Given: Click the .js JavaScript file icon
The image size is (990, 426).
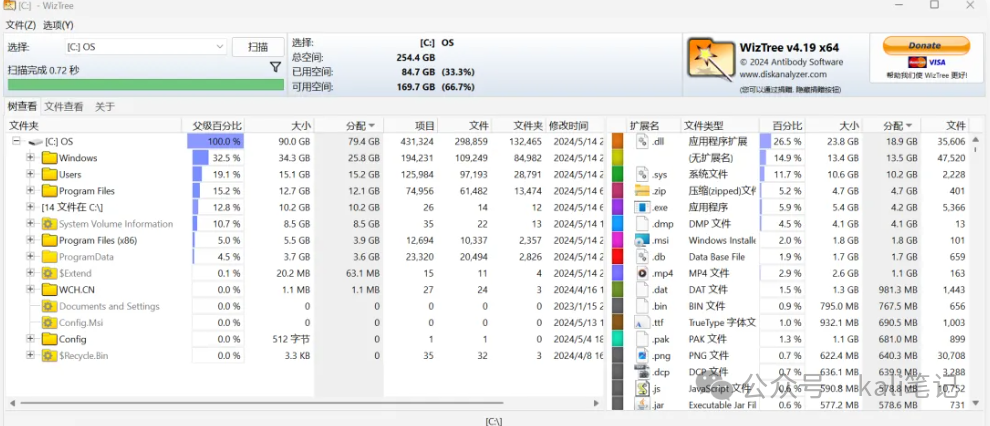Looking at the screenshot, I should [x=642, y=388].
